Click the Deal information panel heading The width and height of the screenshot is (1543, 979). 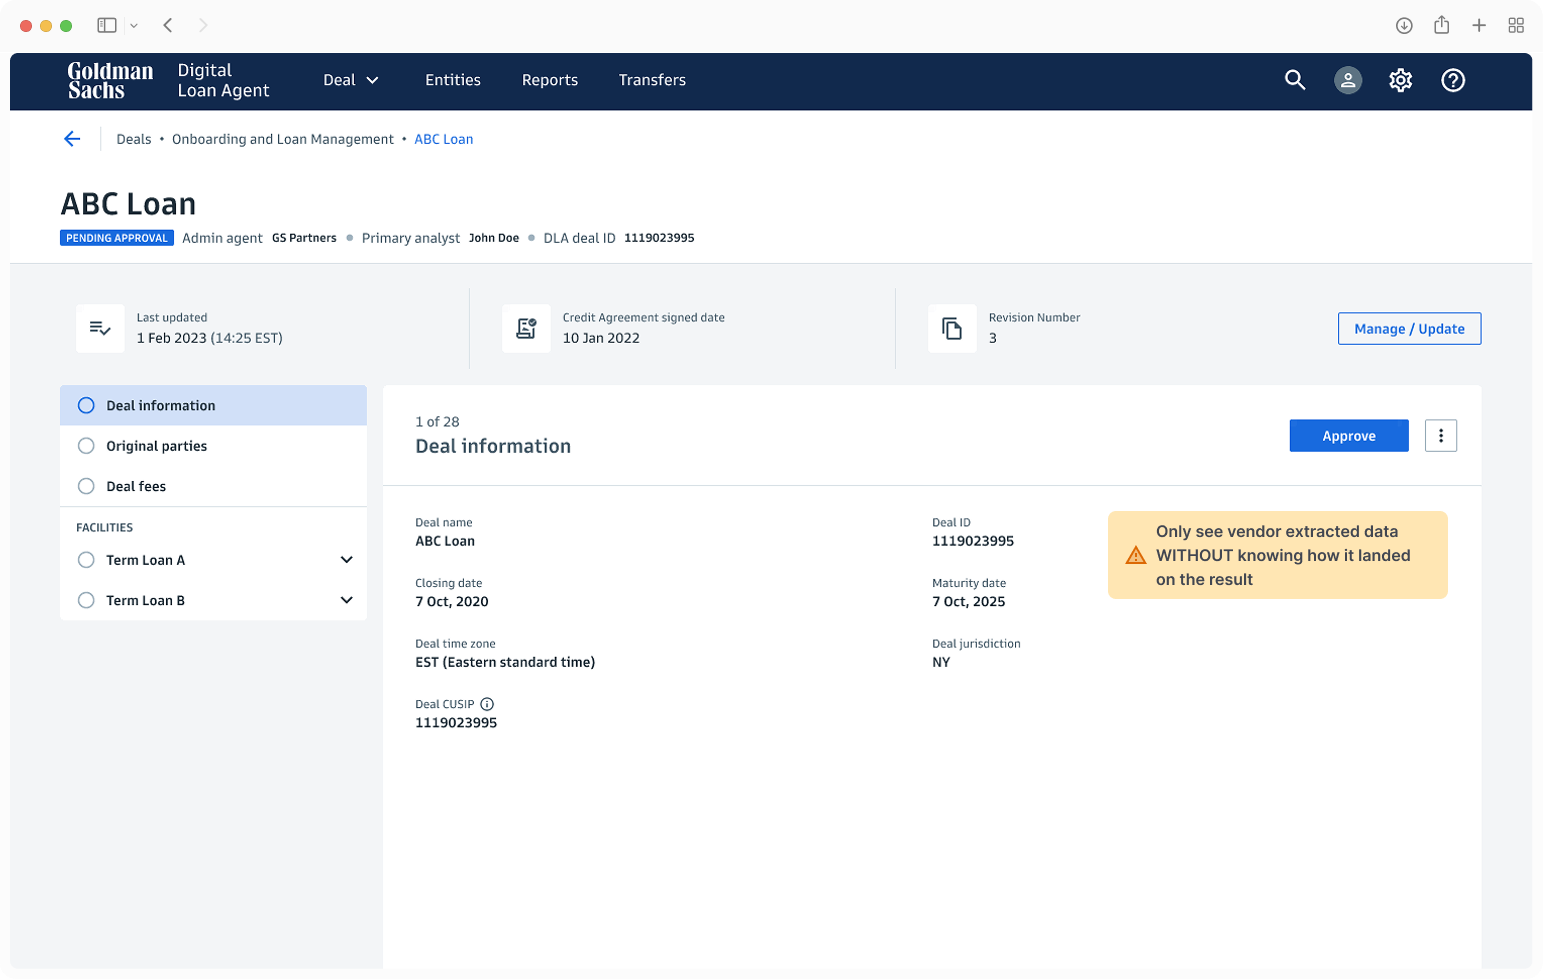(493, 446)
